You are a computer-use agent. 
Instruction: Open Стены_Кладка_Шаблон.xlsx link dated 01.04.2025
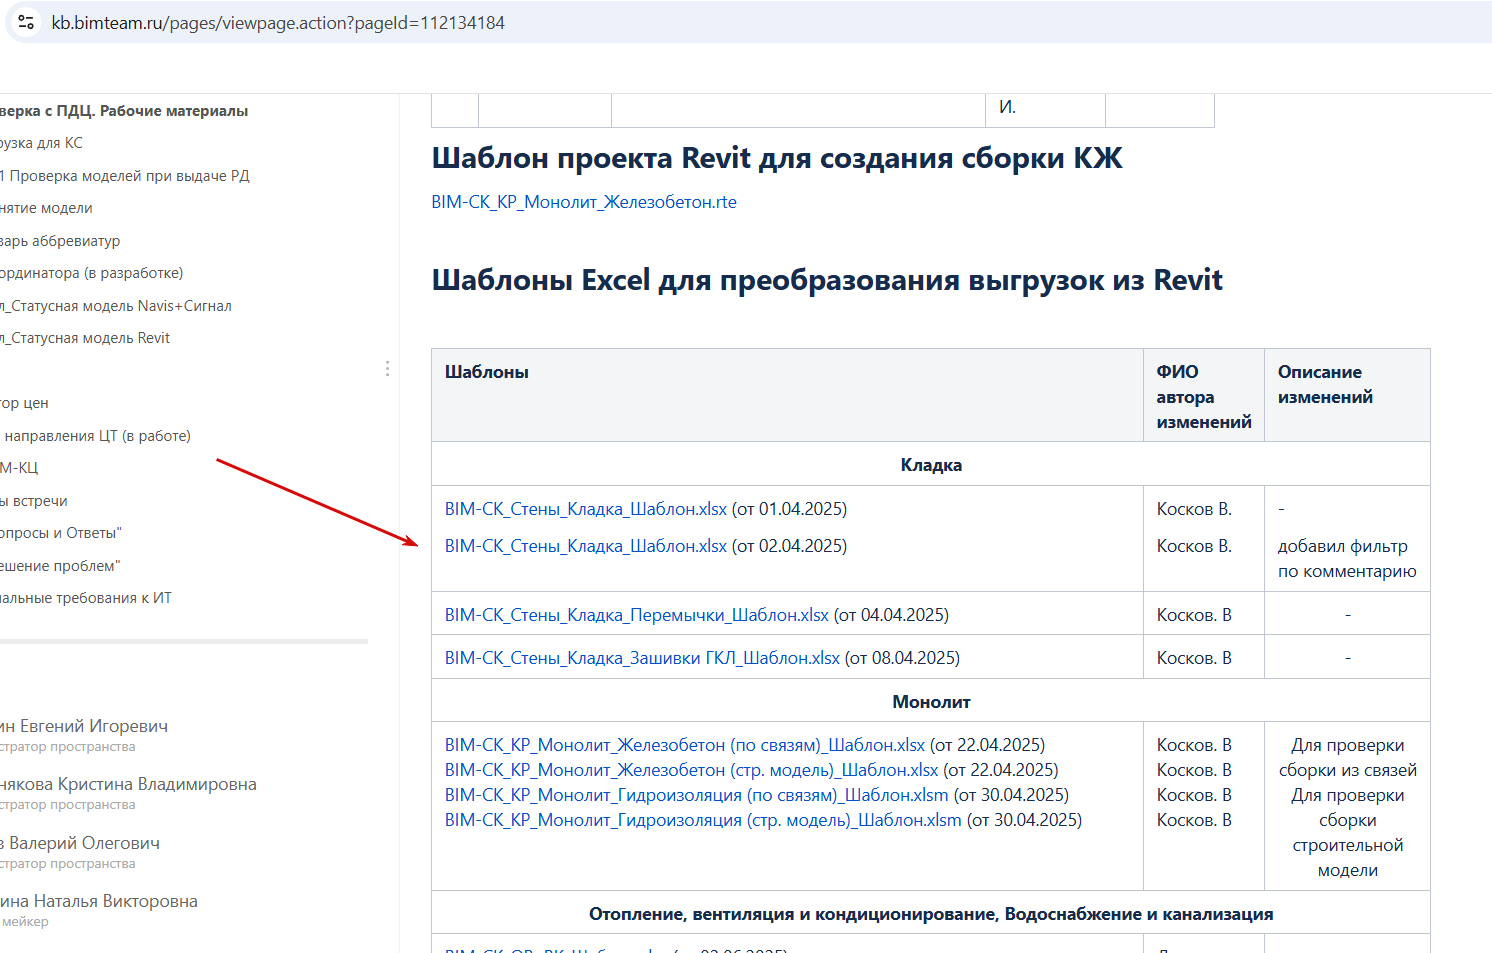click(x=586, y=509)
